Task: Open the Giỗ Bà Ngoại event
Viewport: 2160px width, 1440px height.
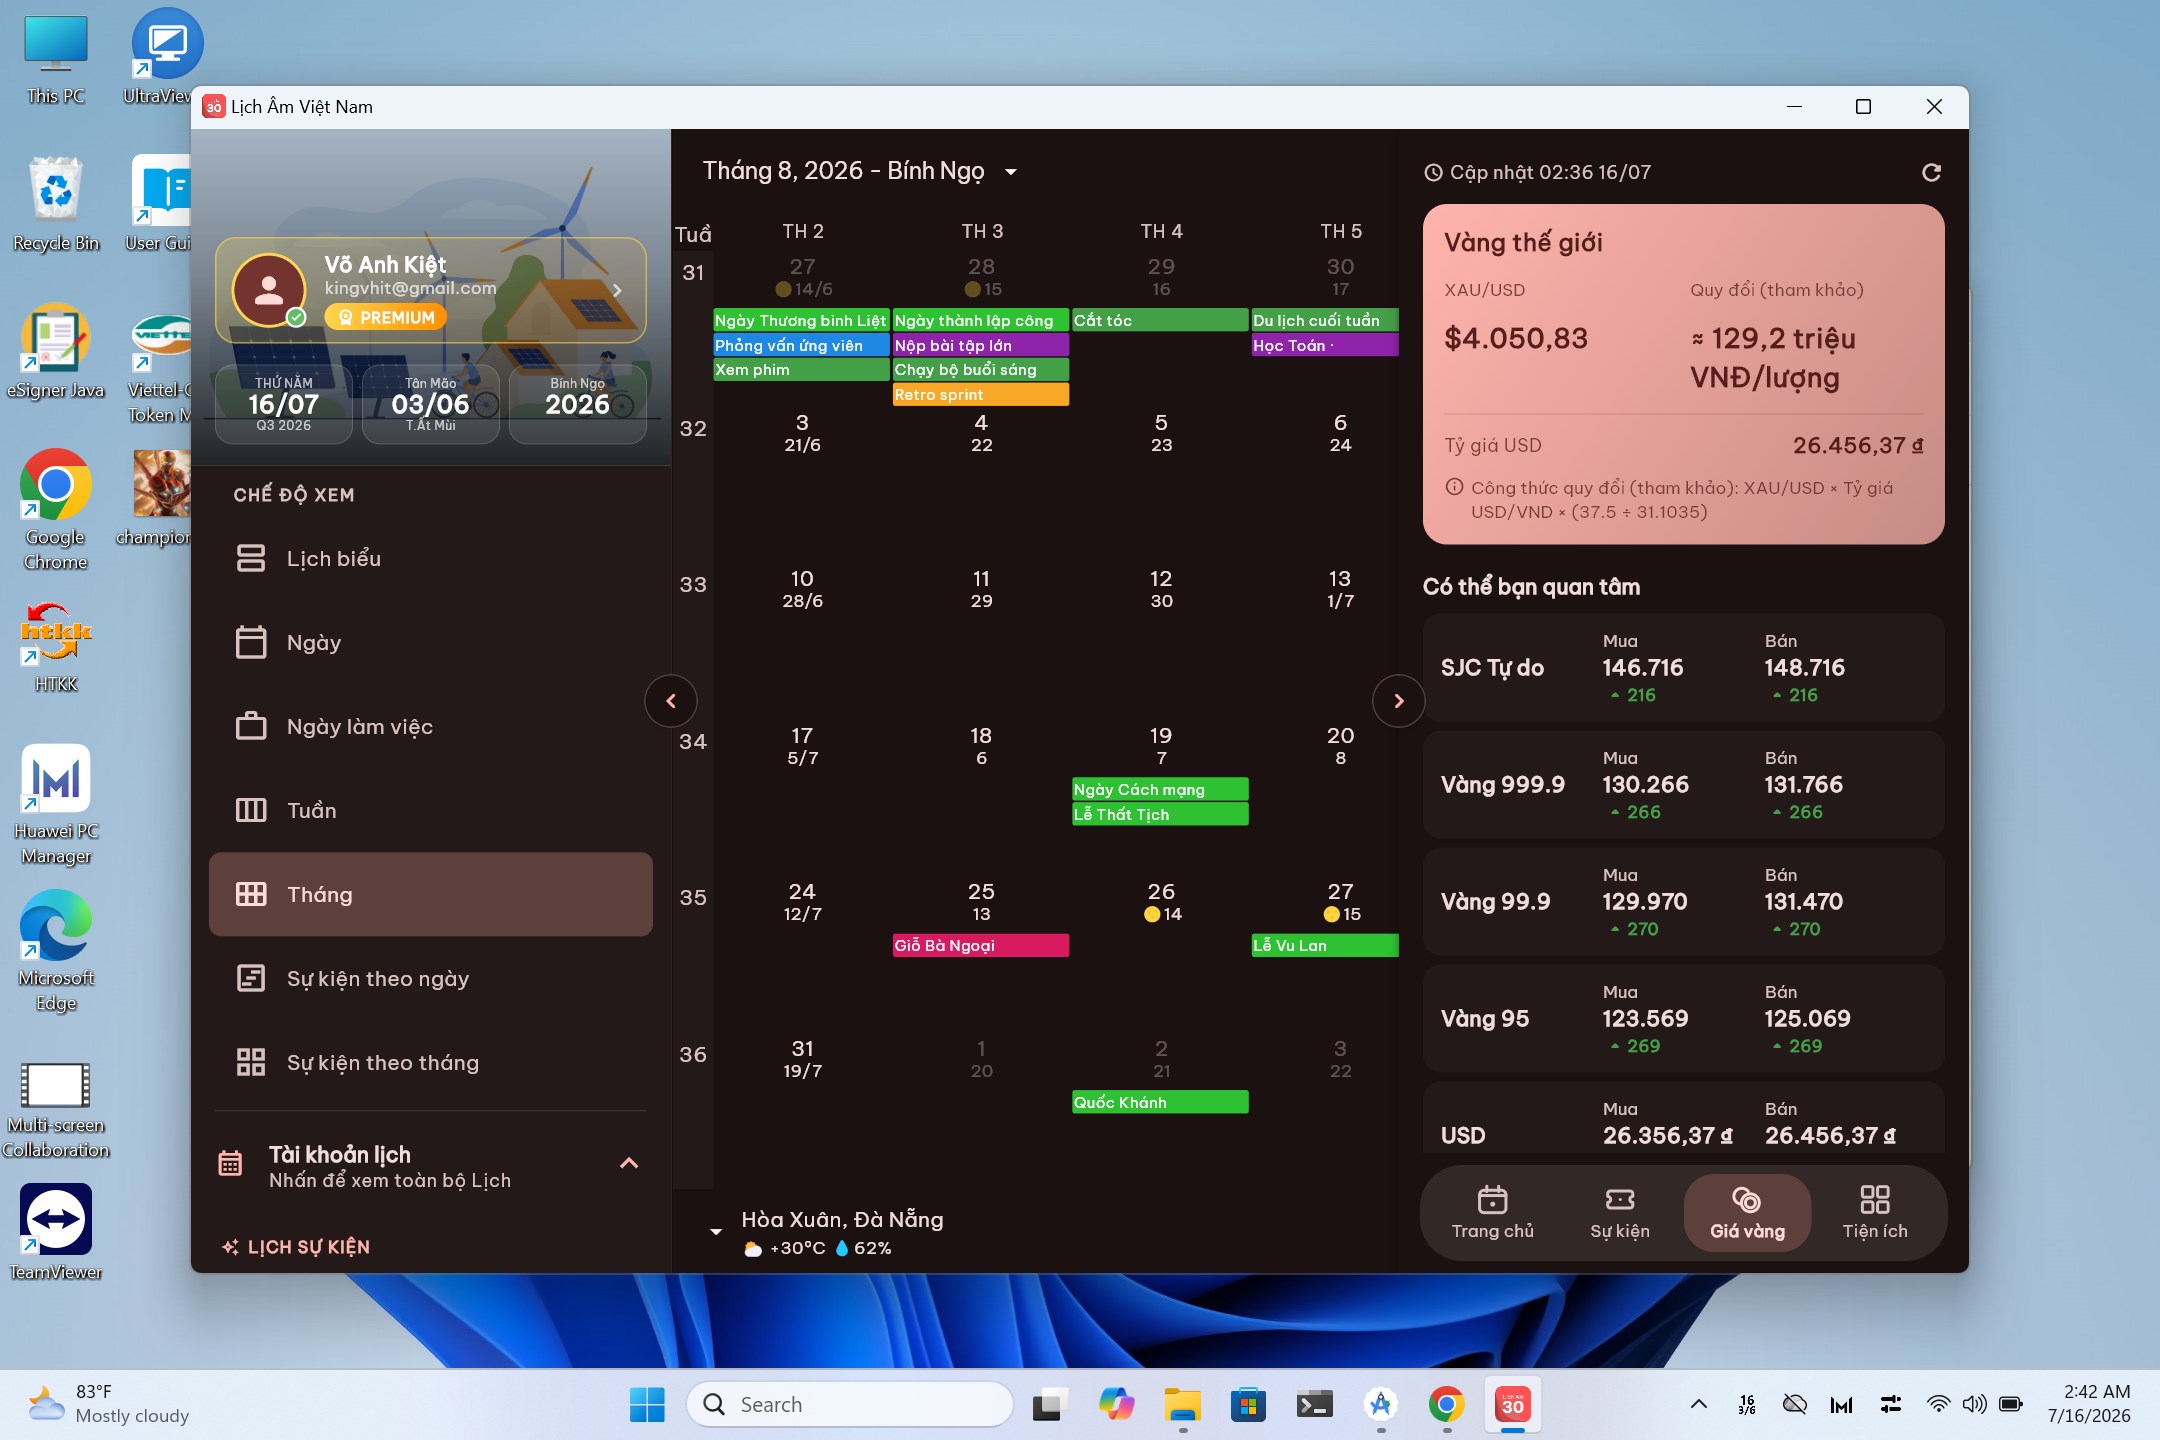Action: [981, 945]
